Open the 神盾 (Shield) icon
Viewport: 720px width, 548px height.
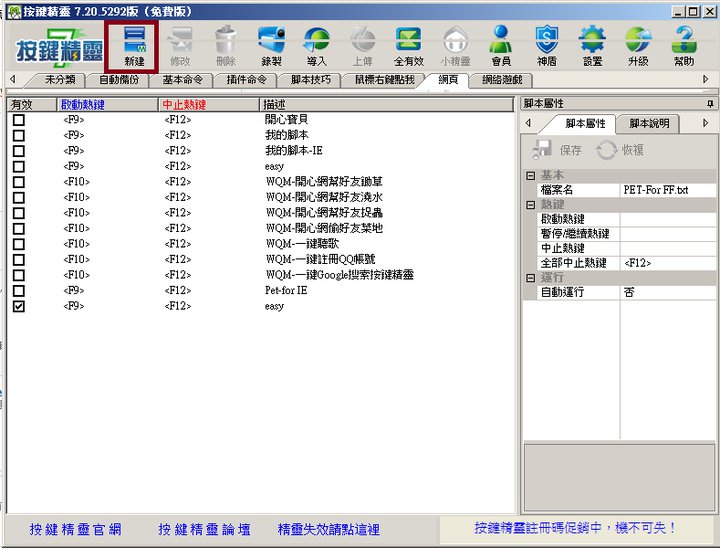point(546,45)
